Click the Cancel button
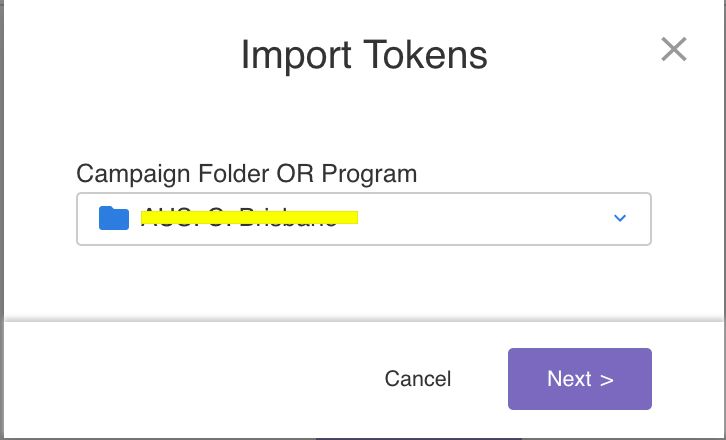The height and width of the screenshot is (440, 726). (x=418, y=379)
